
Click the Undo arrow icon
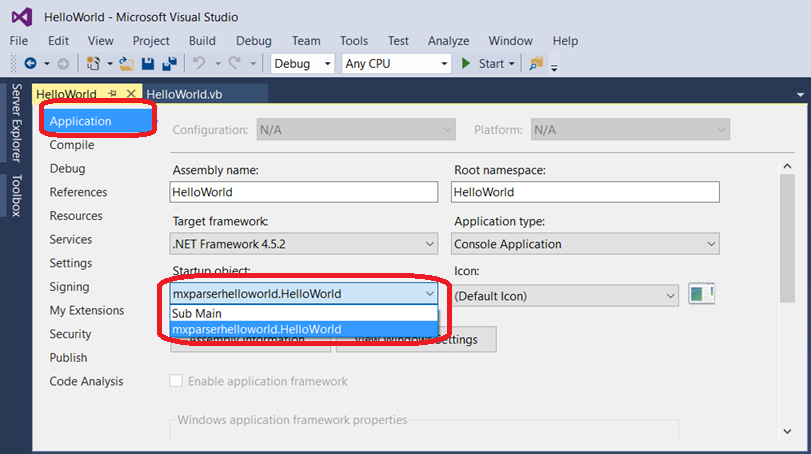(199, 64)
